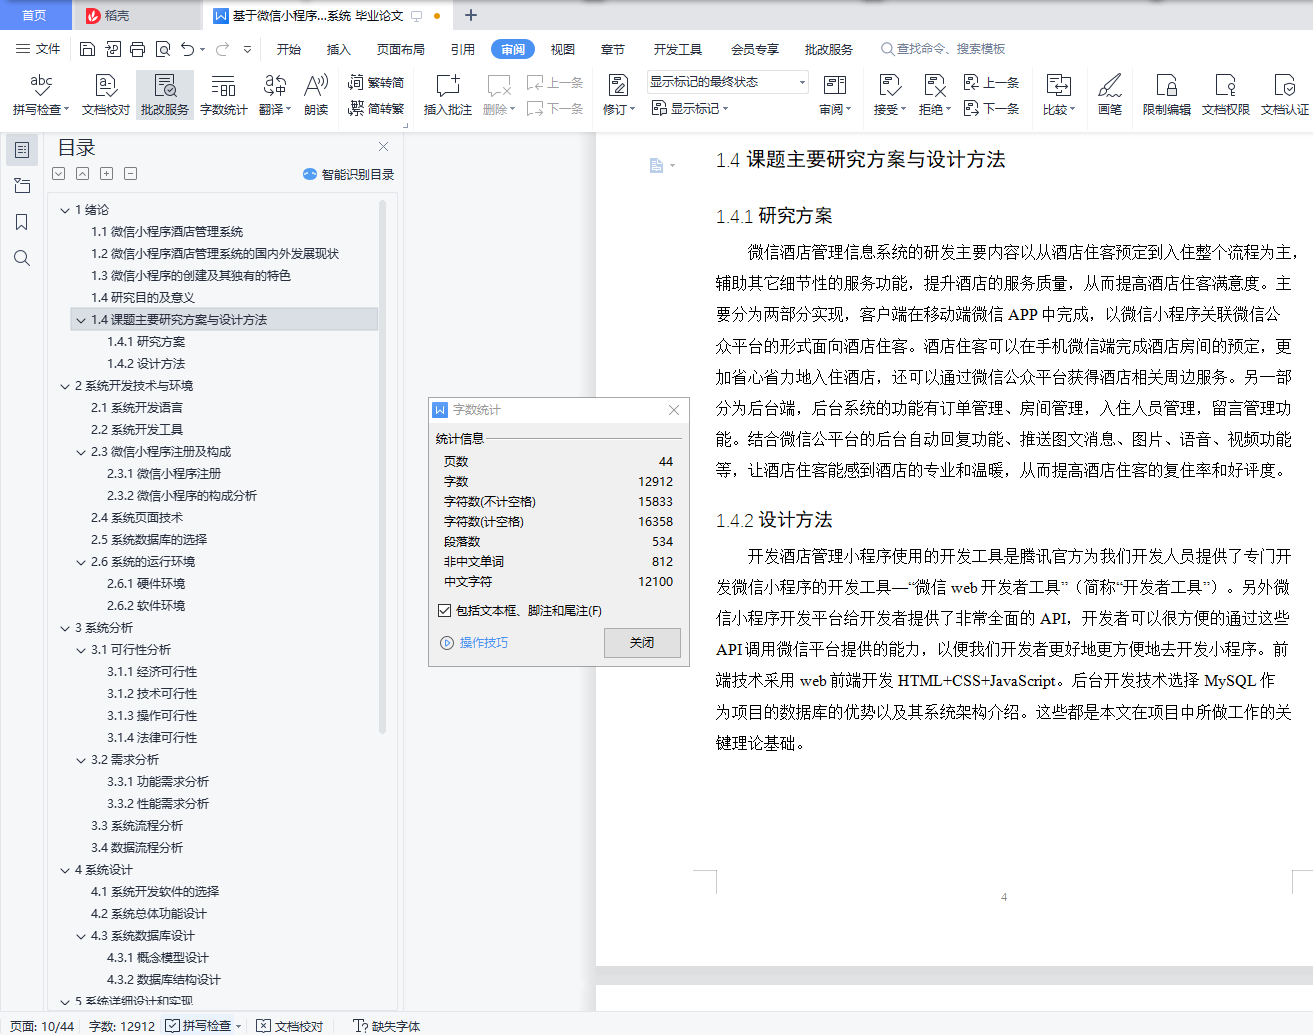Collapse the 1 绪论 outline node
The width and height of the screenshot is (1313, 1035).
point(65,210)
